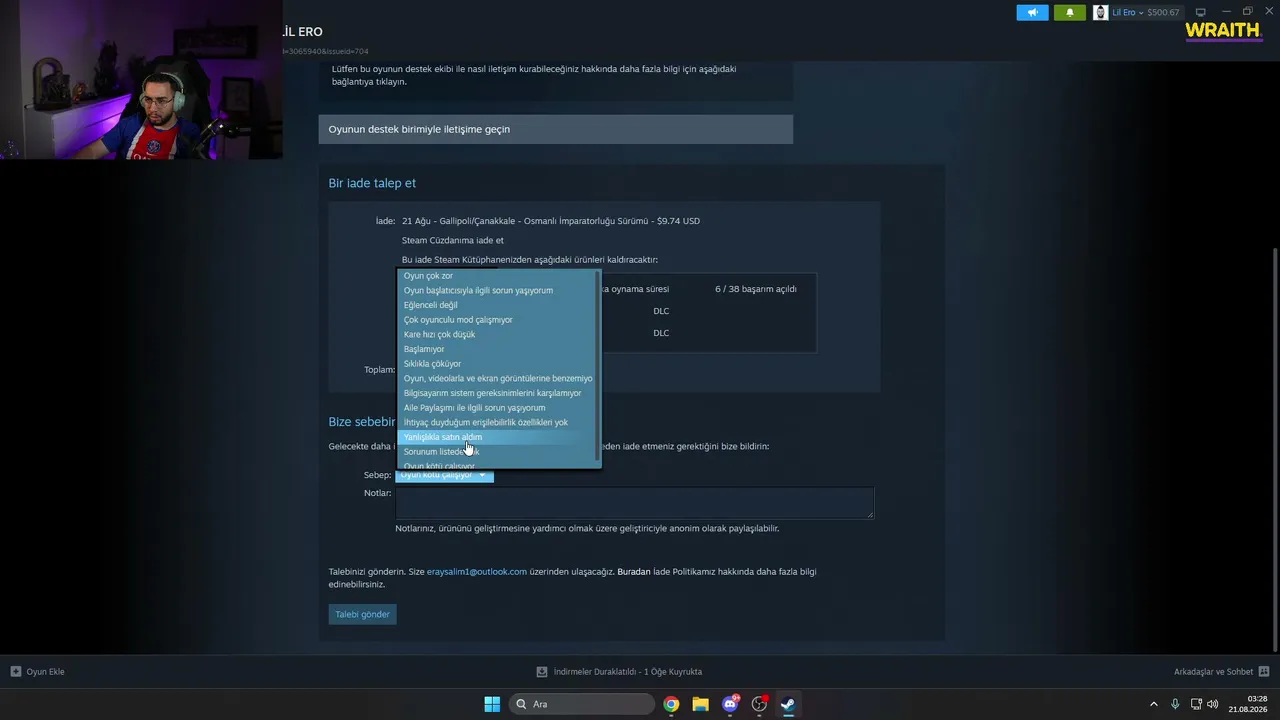This screenshot has height=720, width=1280.
Task: Click the Oyun Ekle plus icon
Action: (16, 672)
